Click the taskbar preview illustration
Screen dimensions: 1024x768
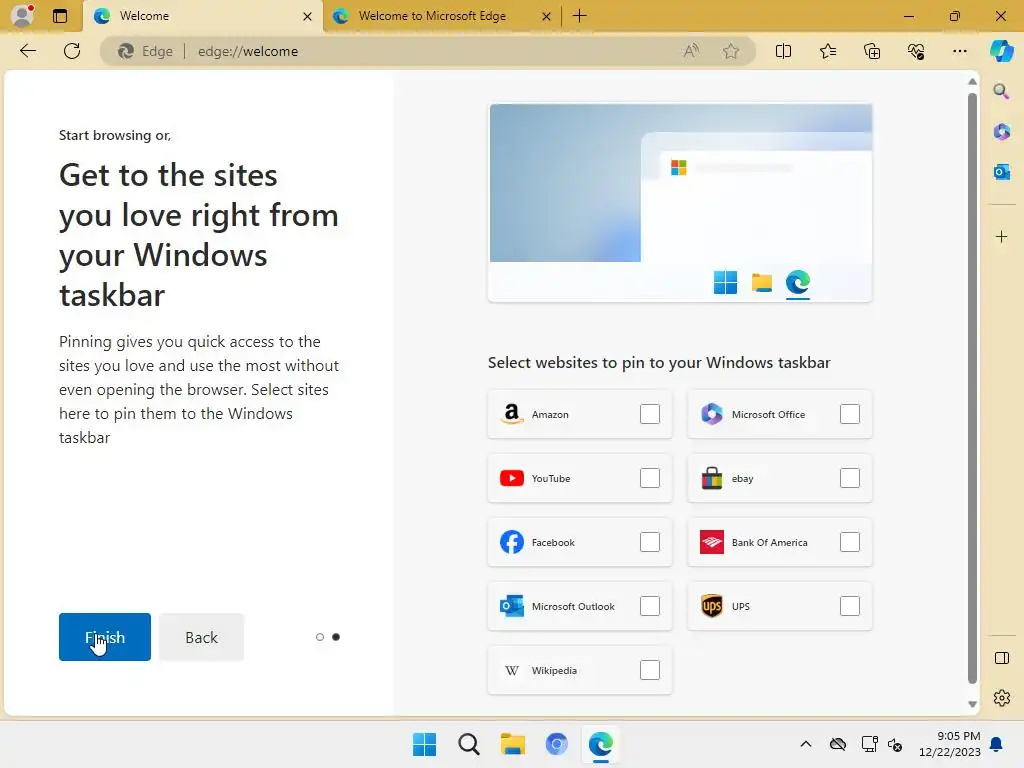pos(680,203)
